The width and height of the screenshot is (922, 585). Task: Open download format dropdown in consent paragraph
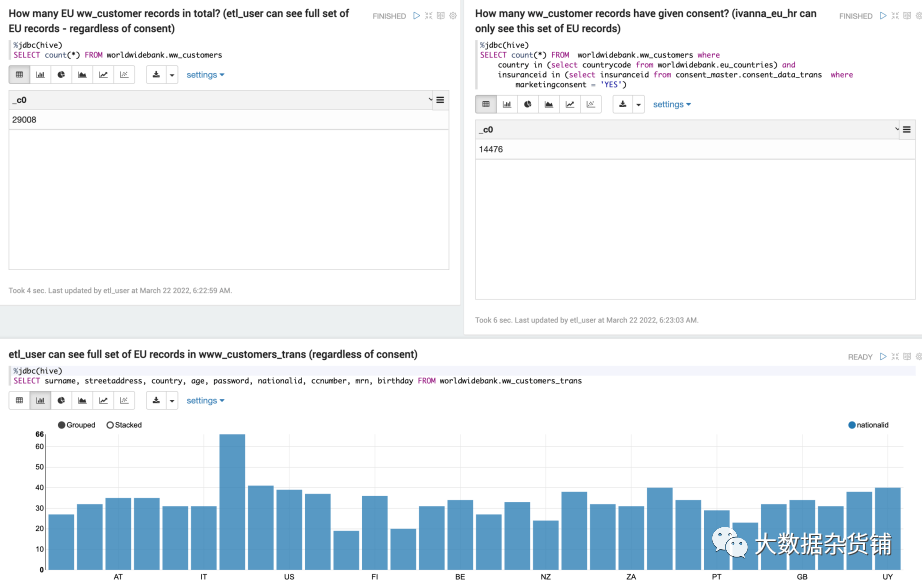point(639,104)
